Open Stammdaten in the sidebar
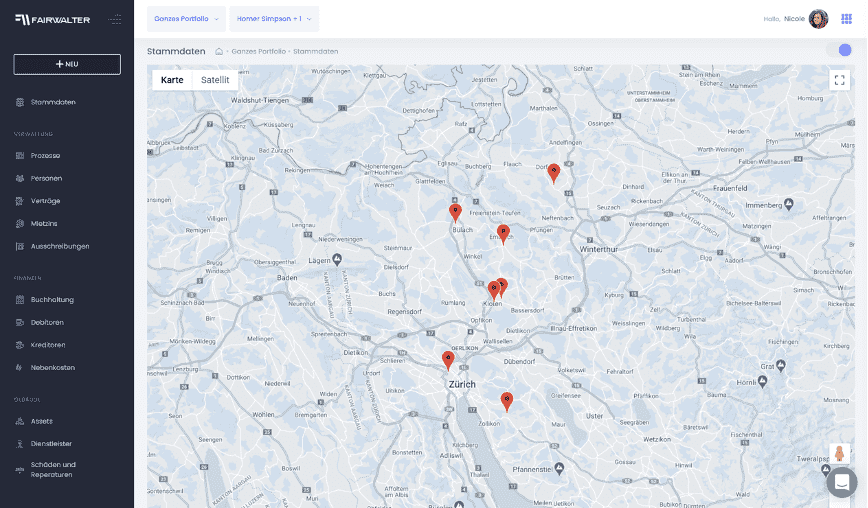The width and height of the screenshot is (868, 508). pos(53,102)
